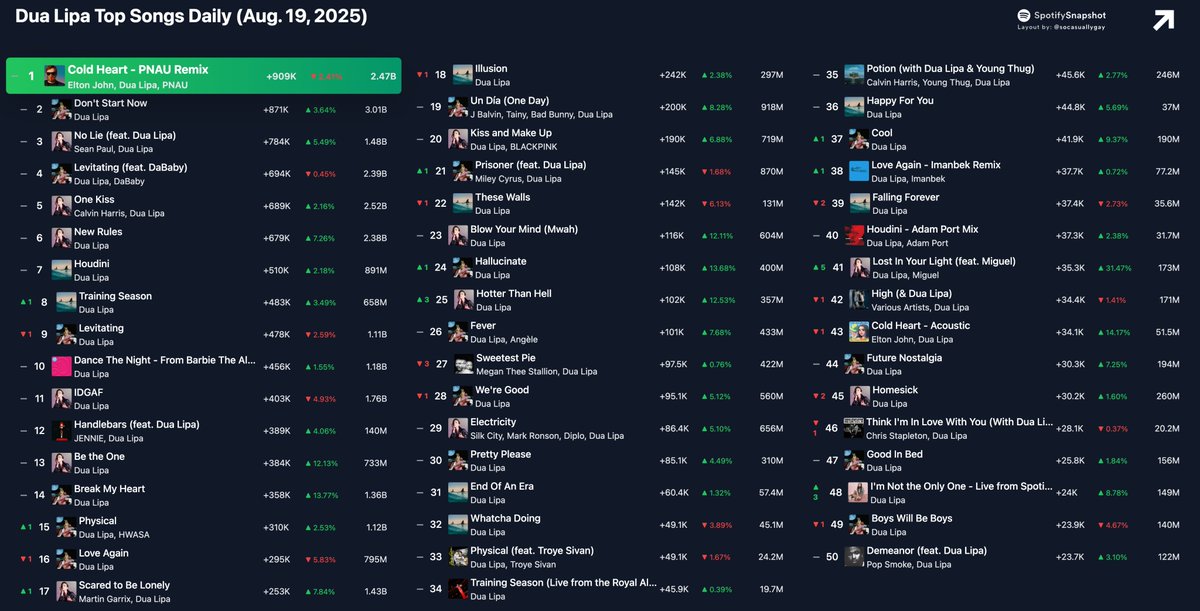Viewport: 1200px width, 611px height.
Task: Click the 13.77% change for Break My Heart
Action: (321, 495)
